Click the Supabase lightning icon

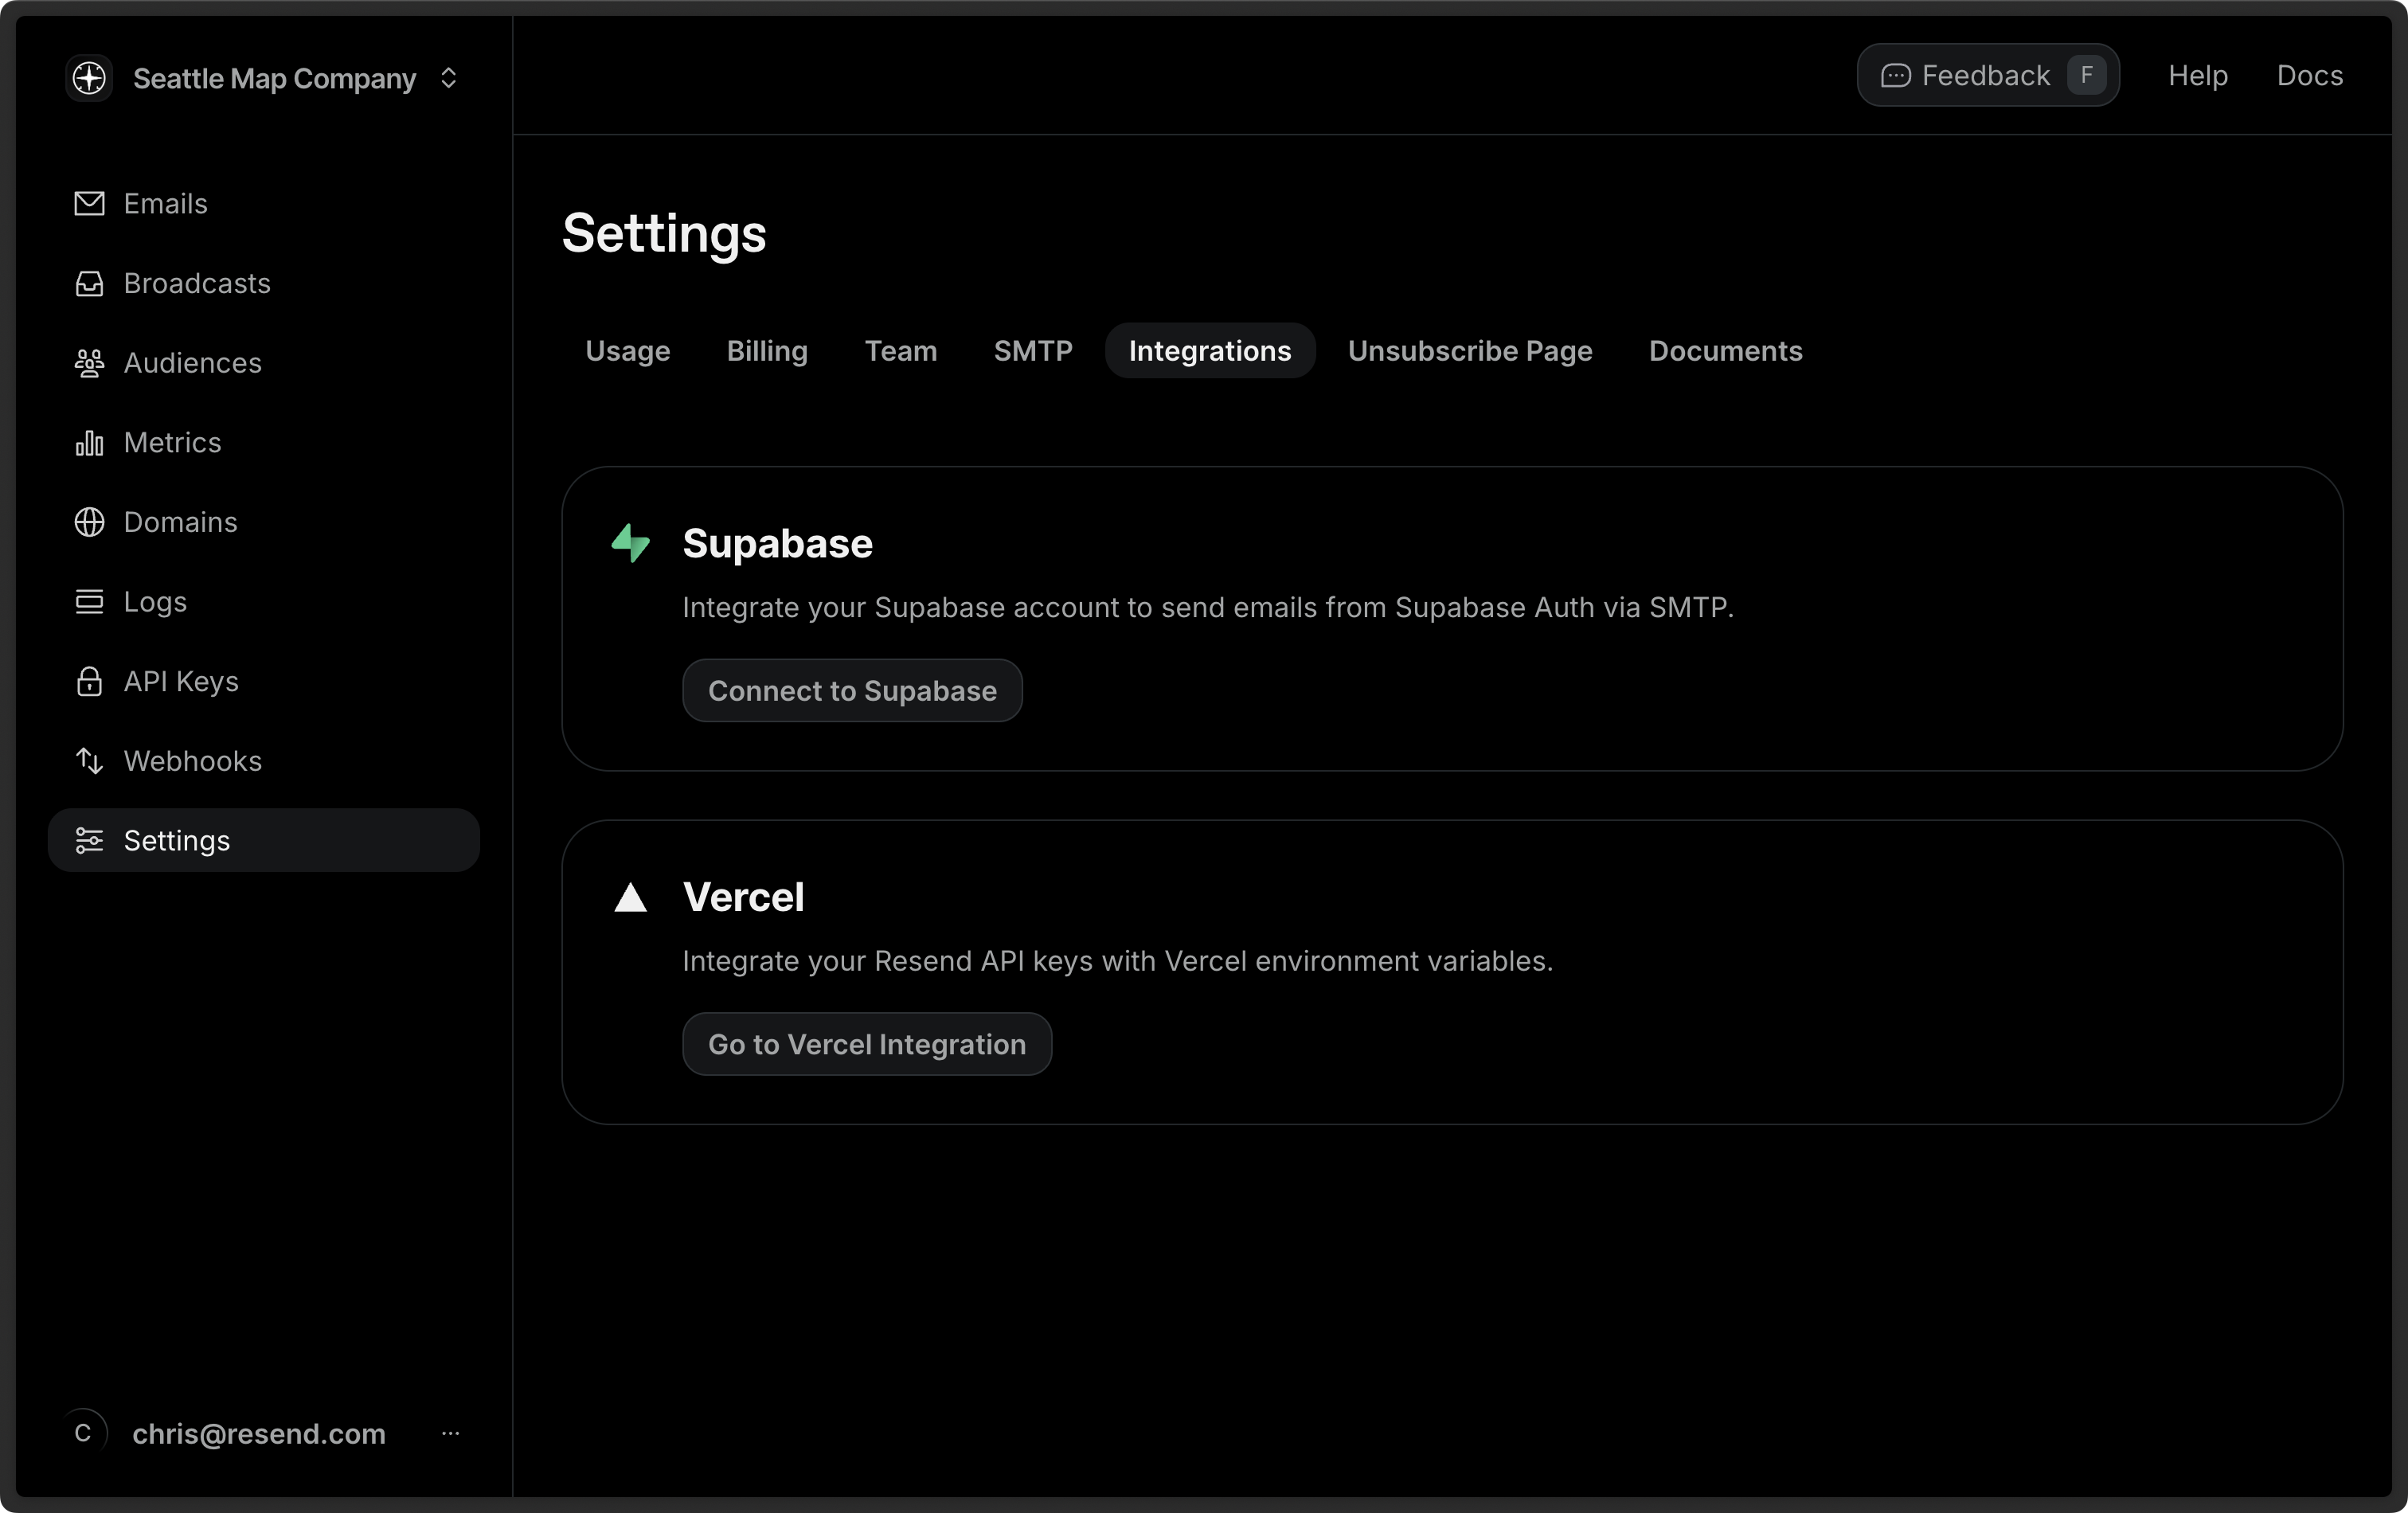(x=630, y=543)
